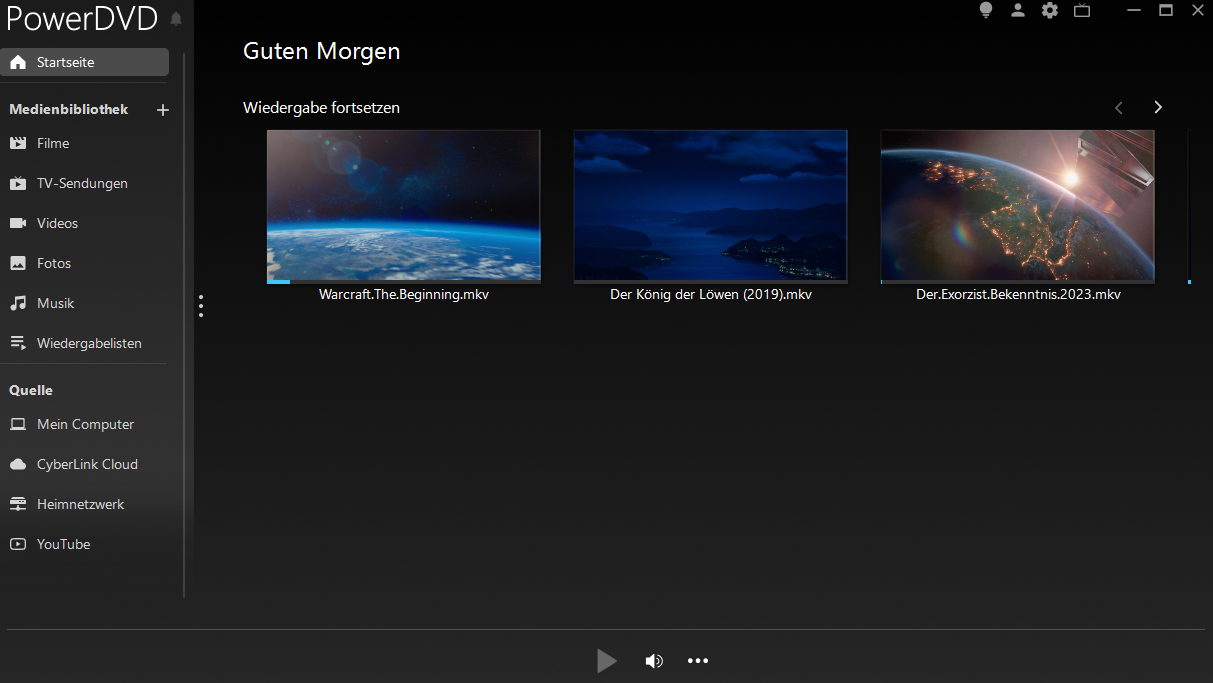Resume Der.Exorzist.Bekenntnis.2023.mkv thumbnail
This screenshot has height=683, width=1213.
1018,205
